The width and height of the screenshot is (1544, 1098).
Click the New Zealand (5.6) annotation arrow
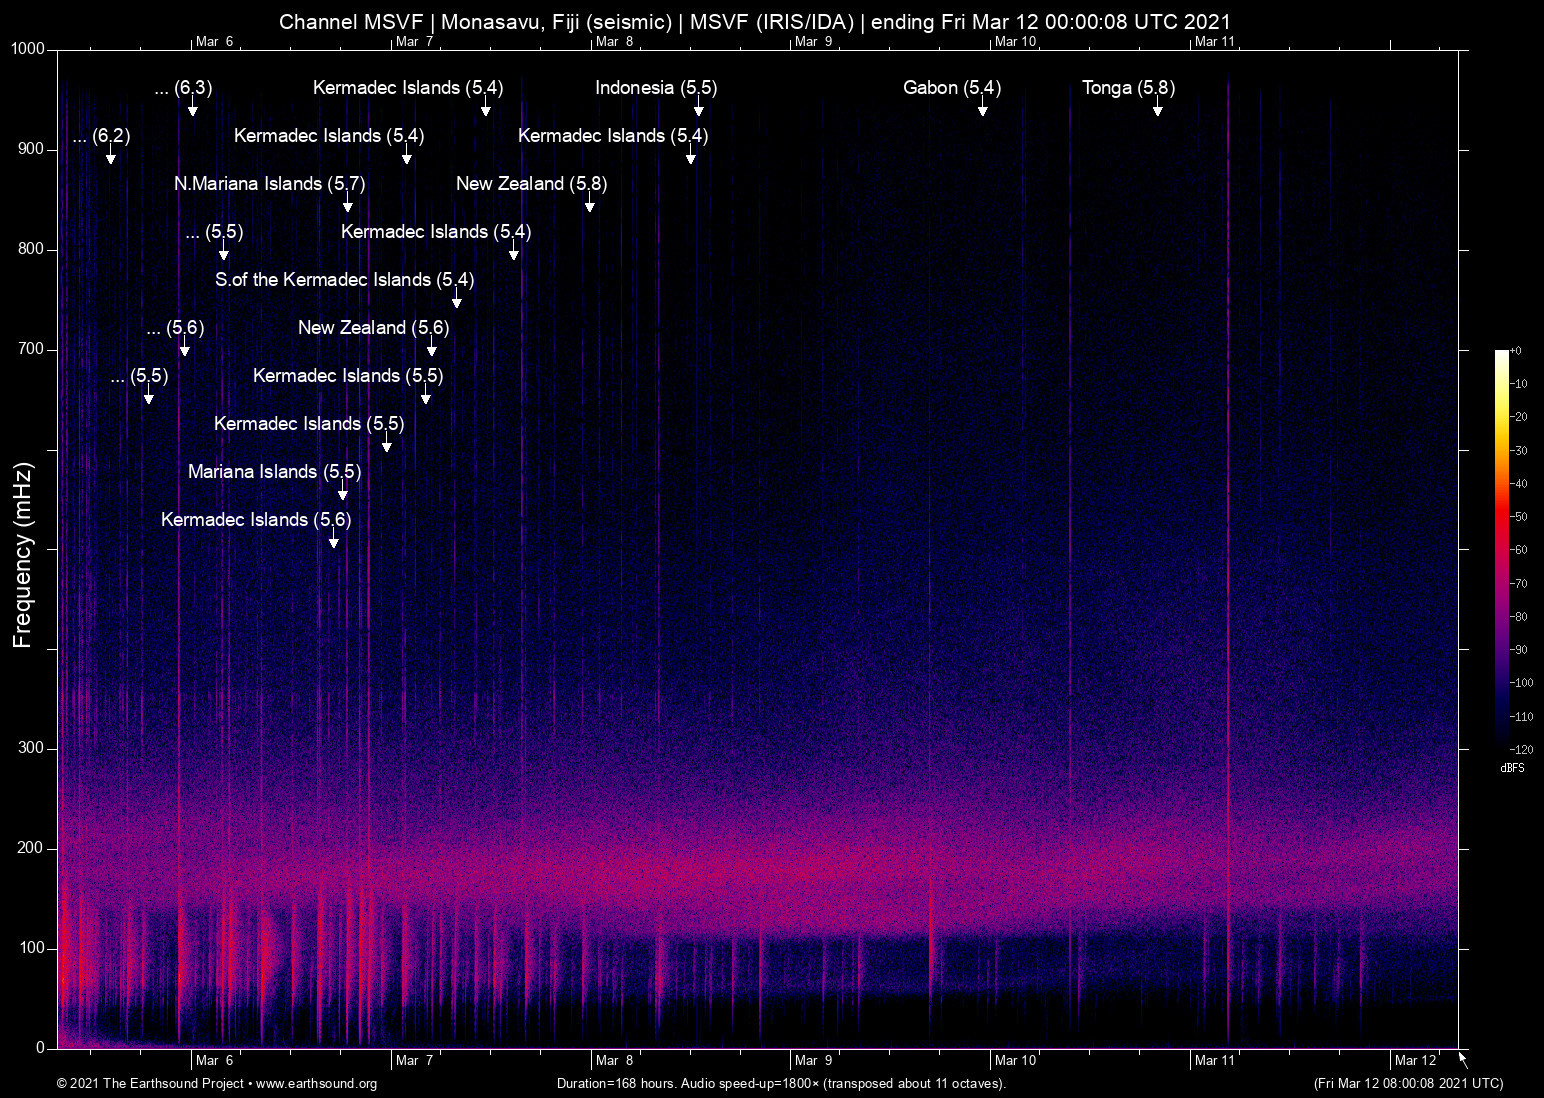(x=432, y=347)
